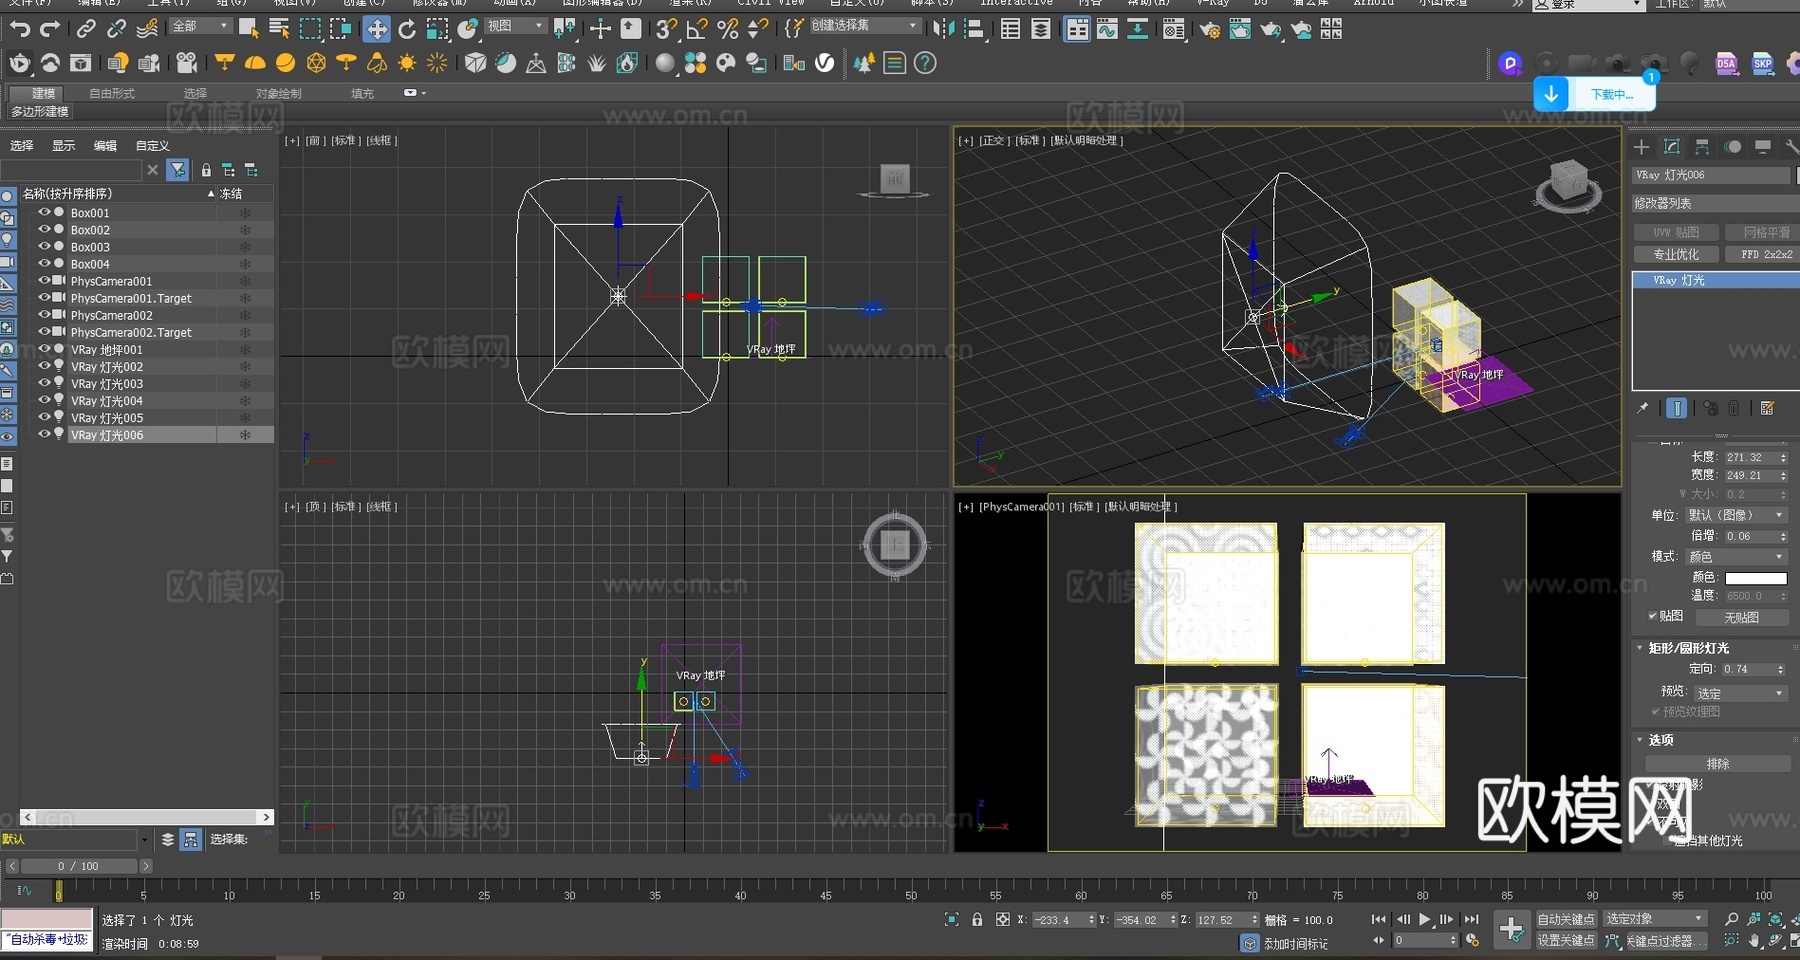
Task: Click Configure Modifier Sets icon
Action: click(x=1767, y=408)
